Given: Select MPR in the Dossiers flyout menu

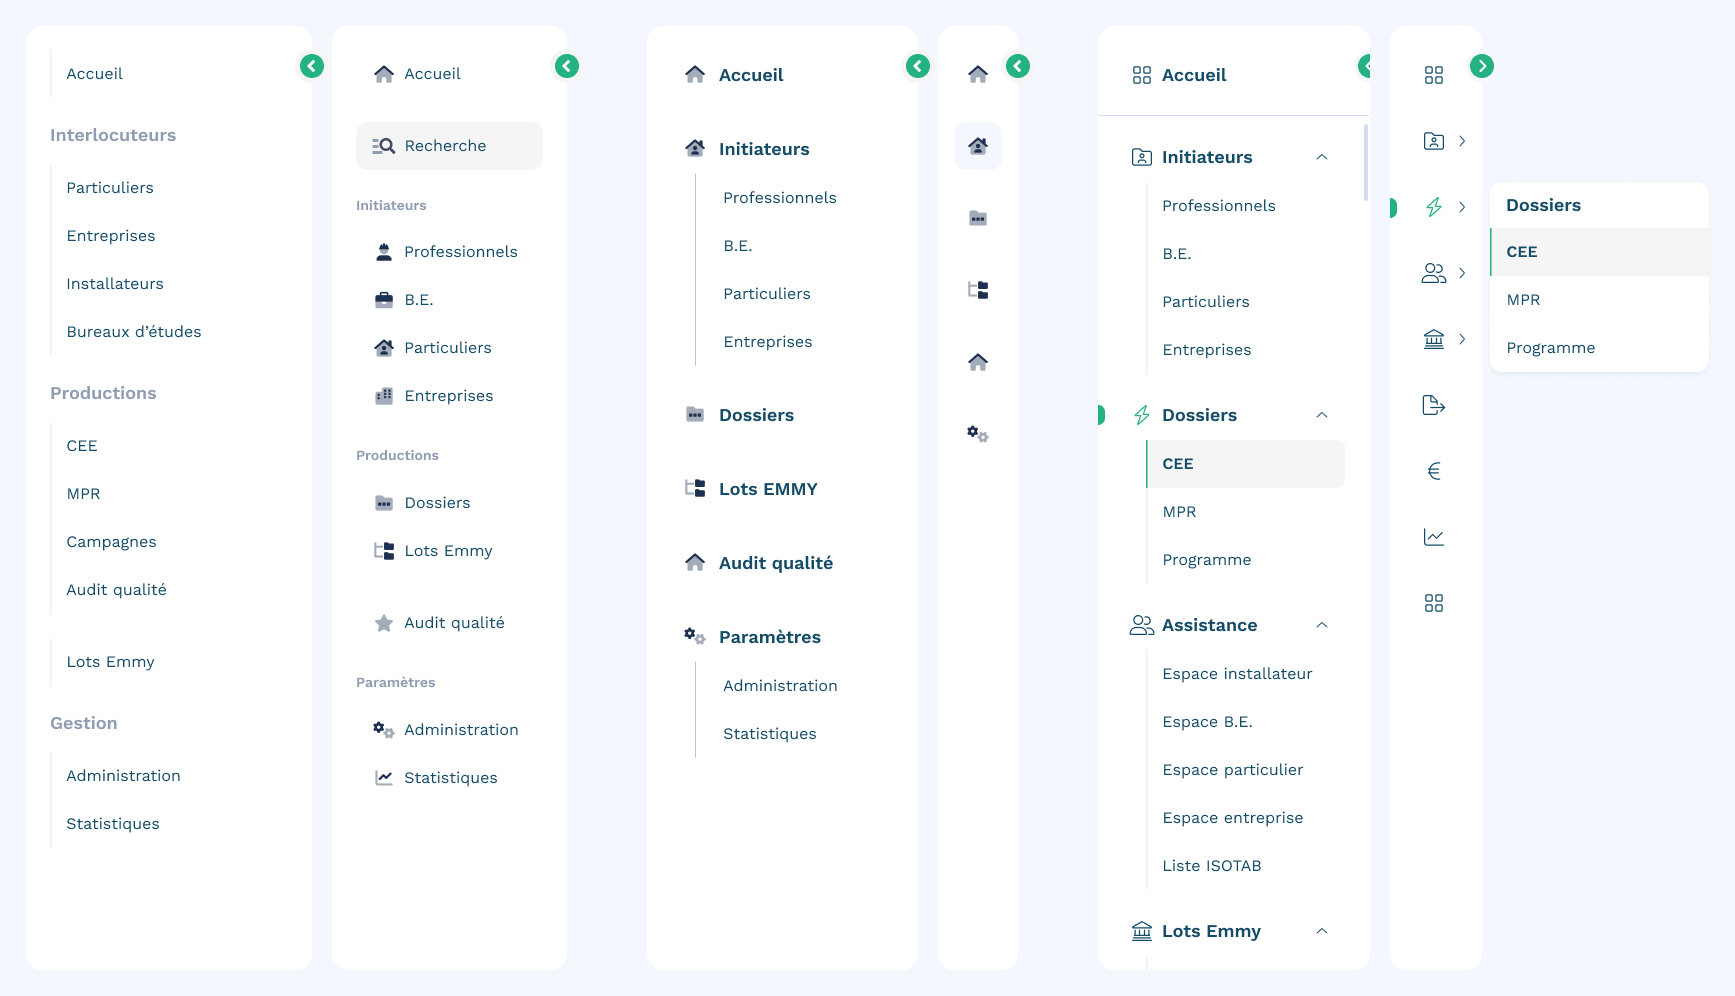Looking at the screenshot, I should pyautogui.click(x=1523, y=300).
